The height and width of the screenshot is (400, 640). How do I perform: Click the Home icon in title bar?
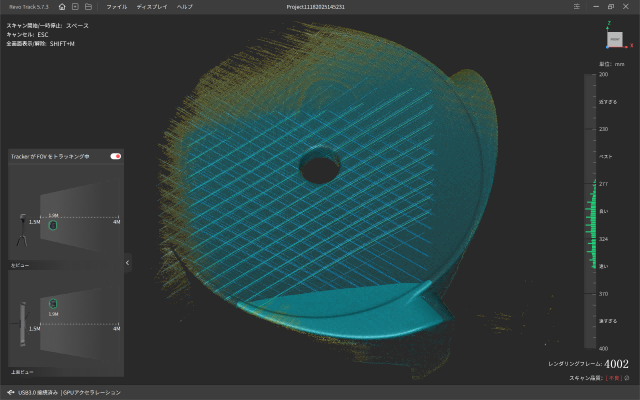pos(62,6)
